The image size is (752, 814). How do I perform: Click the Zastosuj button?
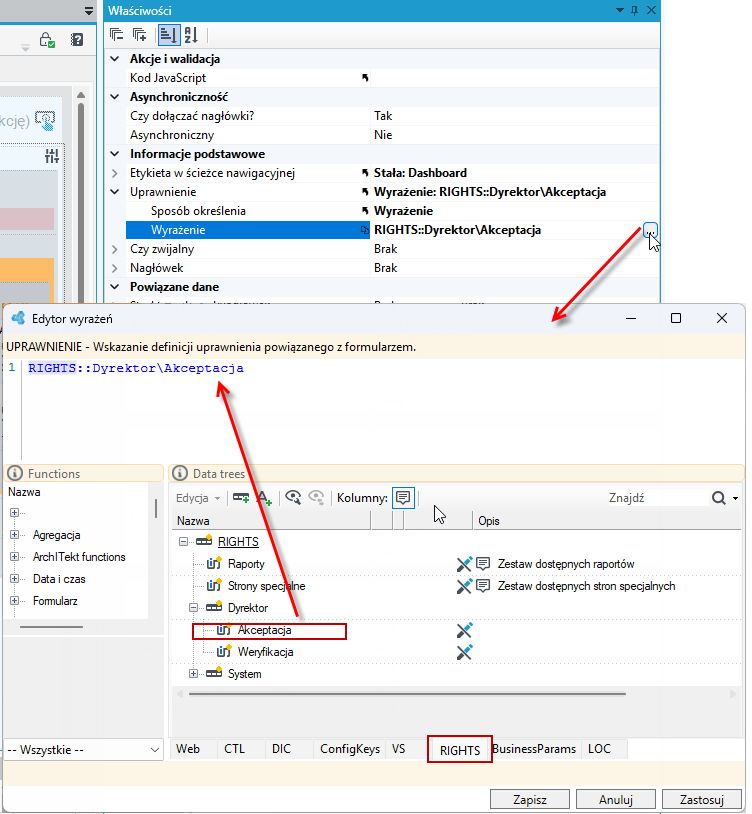[702, 799]
